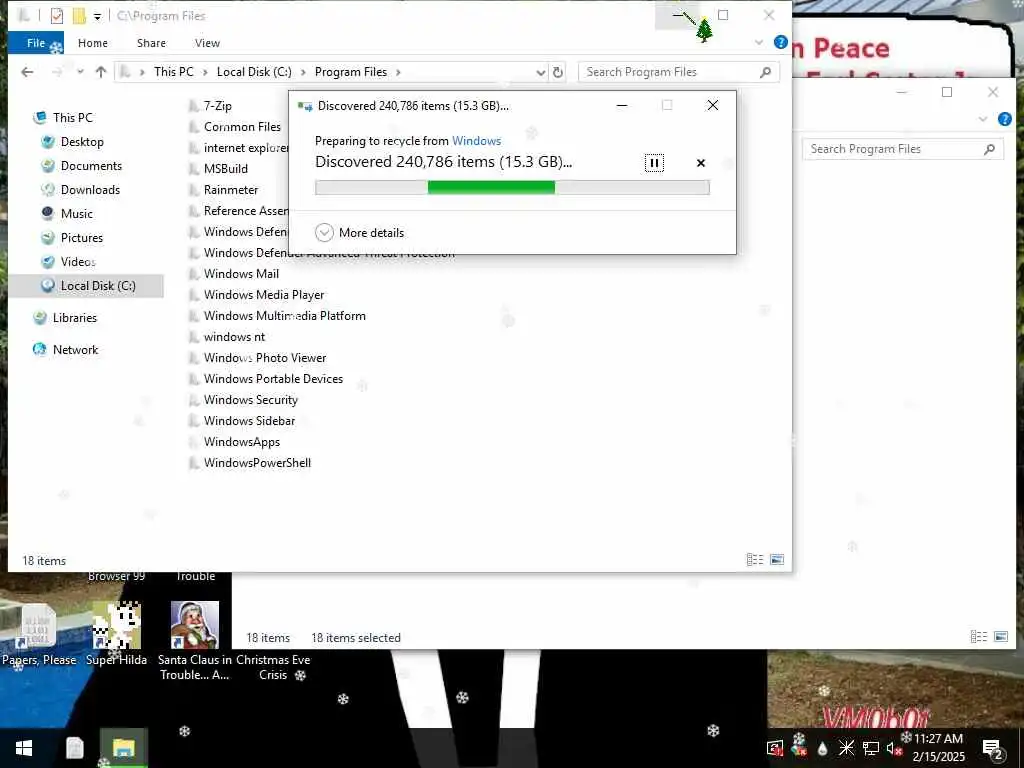Expand the ribbon with the chevron in front window

(759, 43)
